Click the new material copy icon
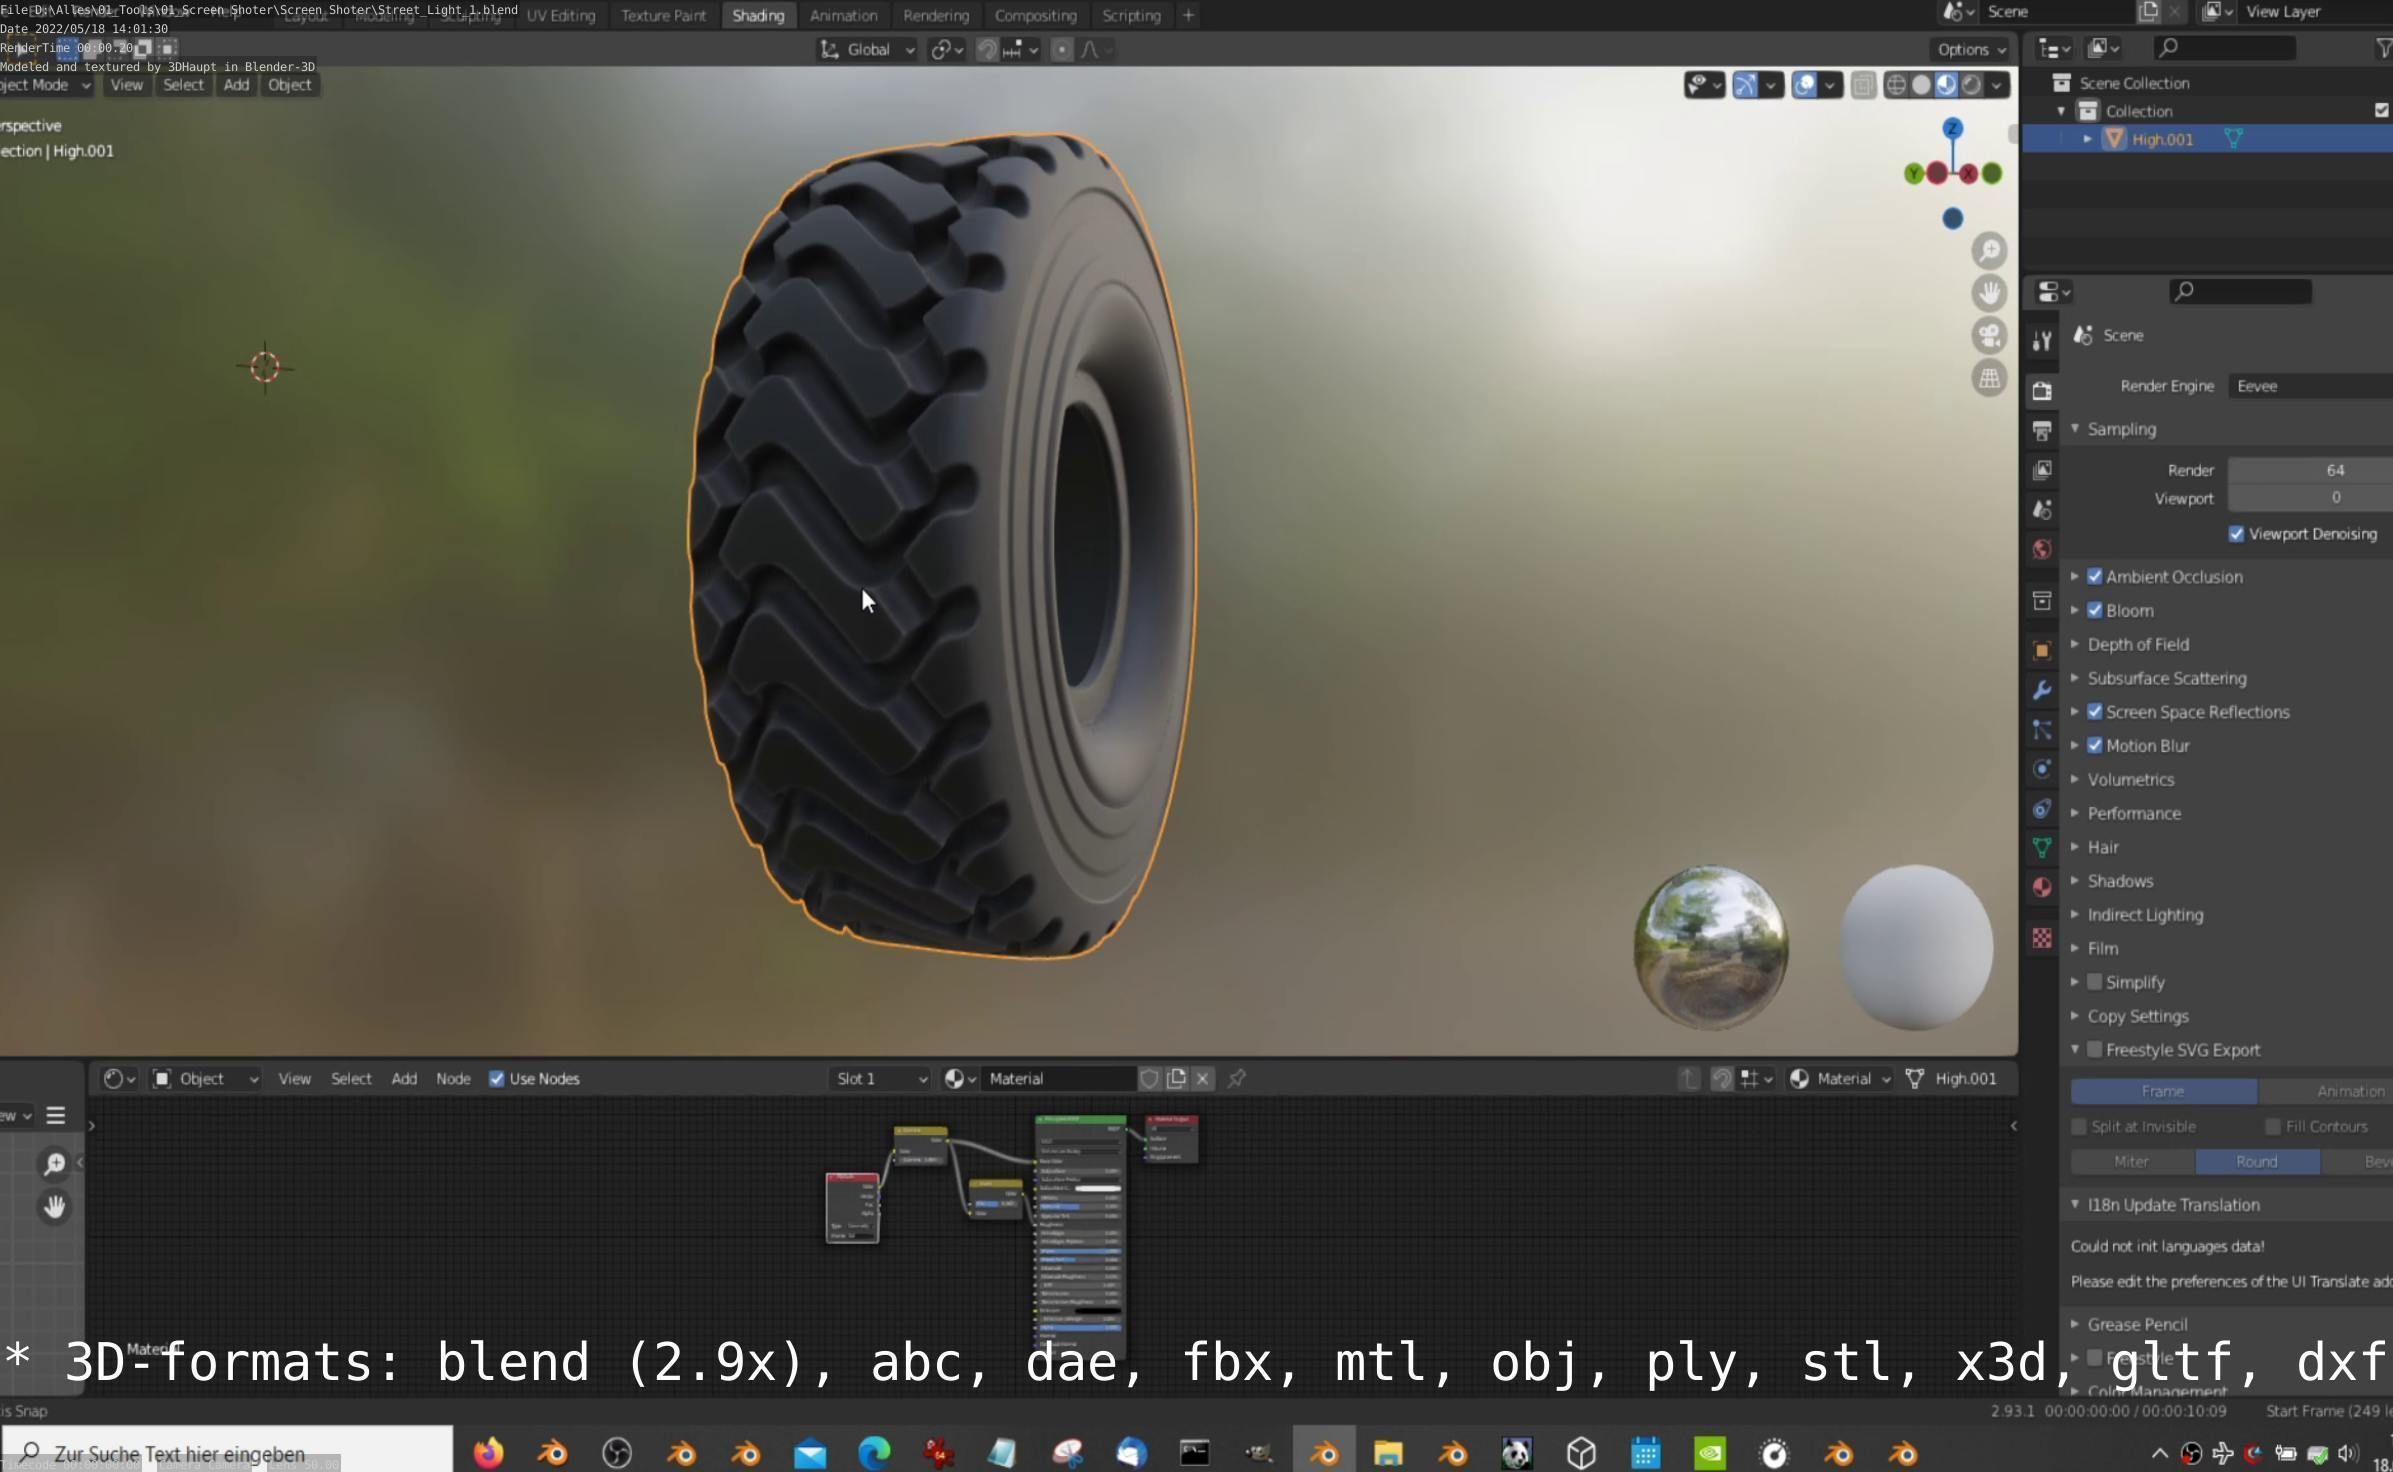Viewport: 2393px width, 1472px height. pos(1177,1078)
